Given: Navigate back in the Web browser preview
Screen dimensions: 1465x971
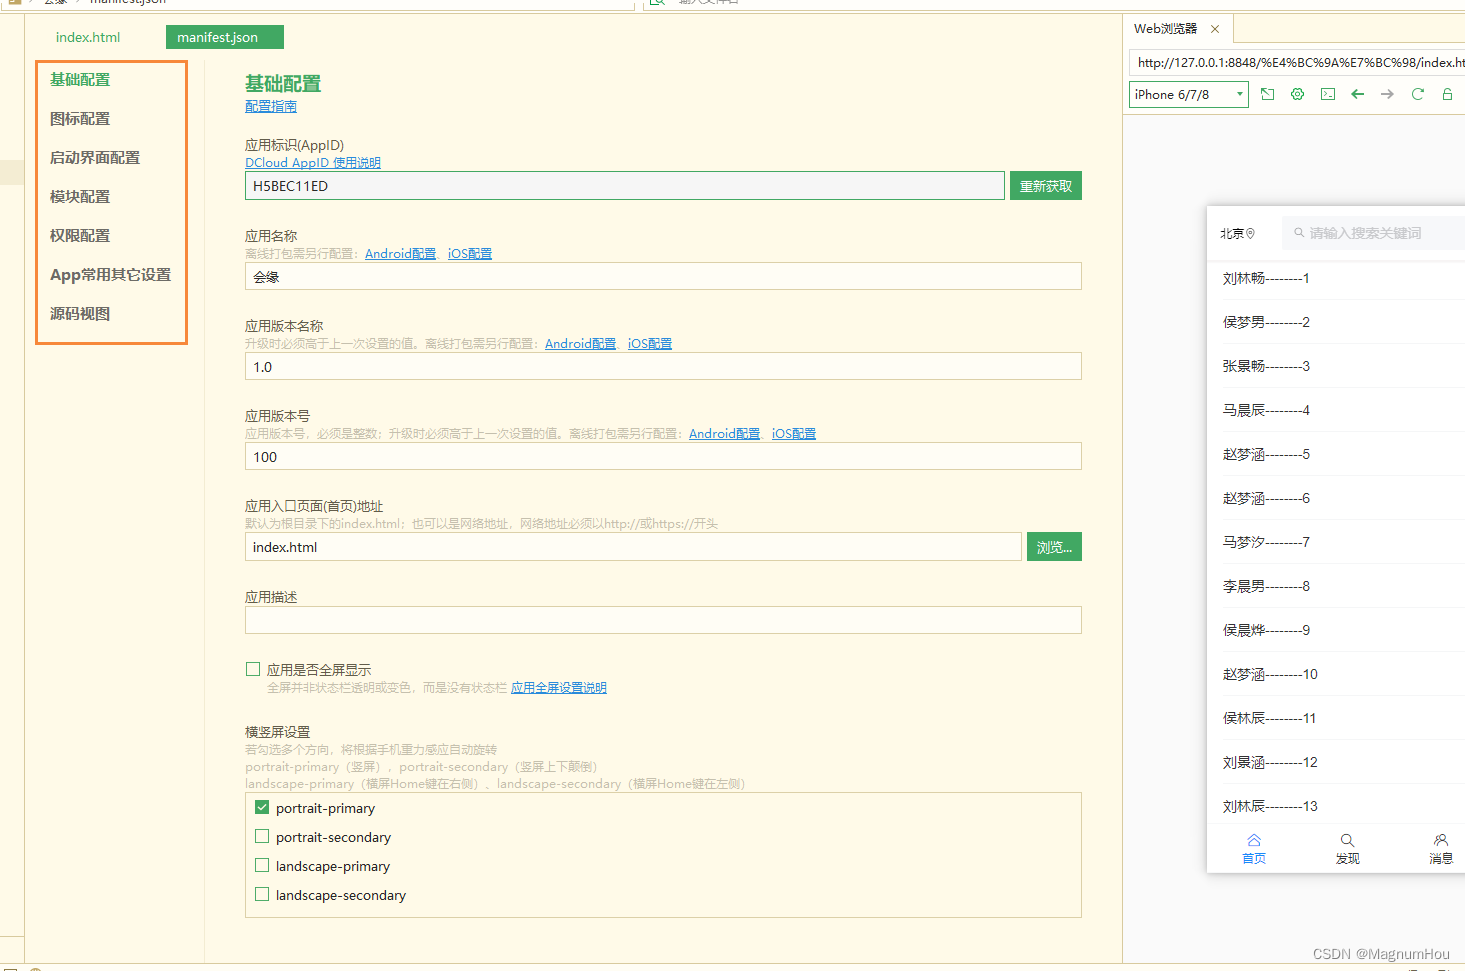Looking at the screenshot, I should click(x=1357, y=94).
